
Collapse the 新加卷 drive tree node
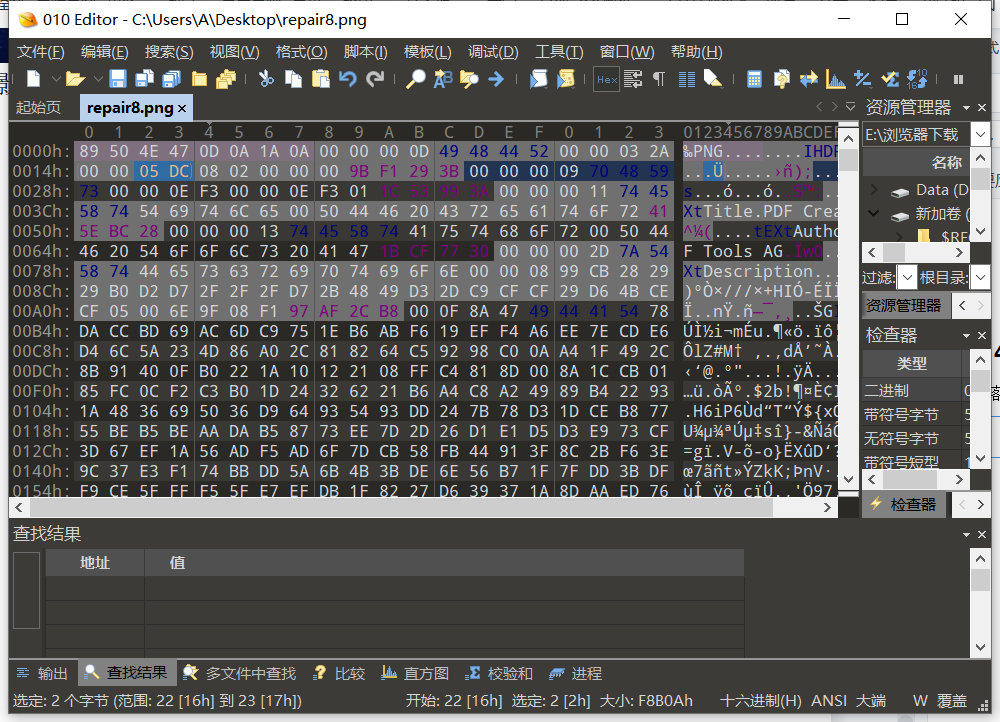(x=874, y=214)
